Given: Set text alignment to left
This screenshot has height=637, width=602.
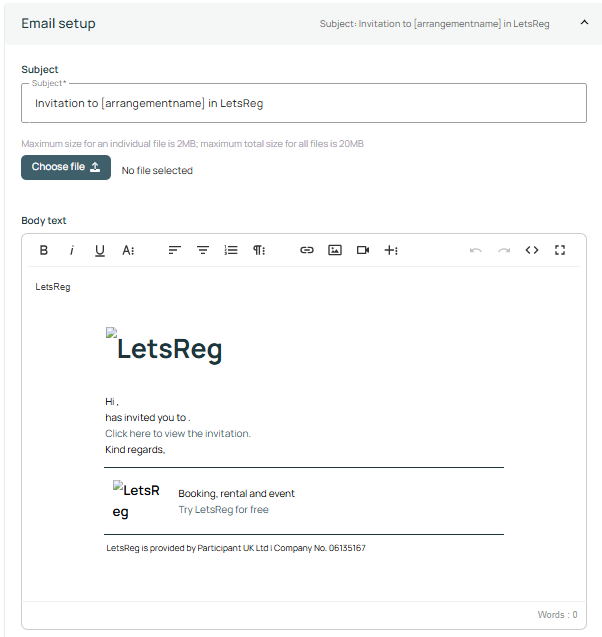Looking at the screenshot, I should pos(174,250).
